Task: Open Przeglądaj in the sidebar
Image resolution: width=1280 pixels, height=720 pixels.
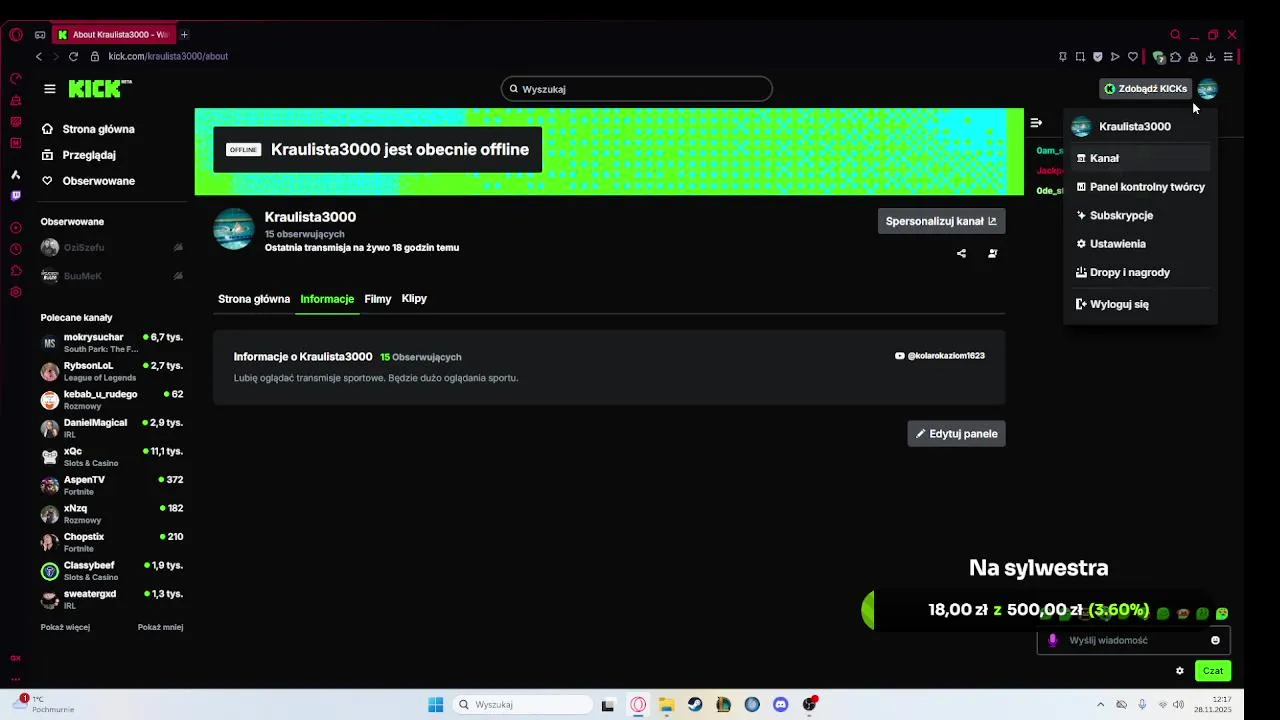Action: pos(78,155)
